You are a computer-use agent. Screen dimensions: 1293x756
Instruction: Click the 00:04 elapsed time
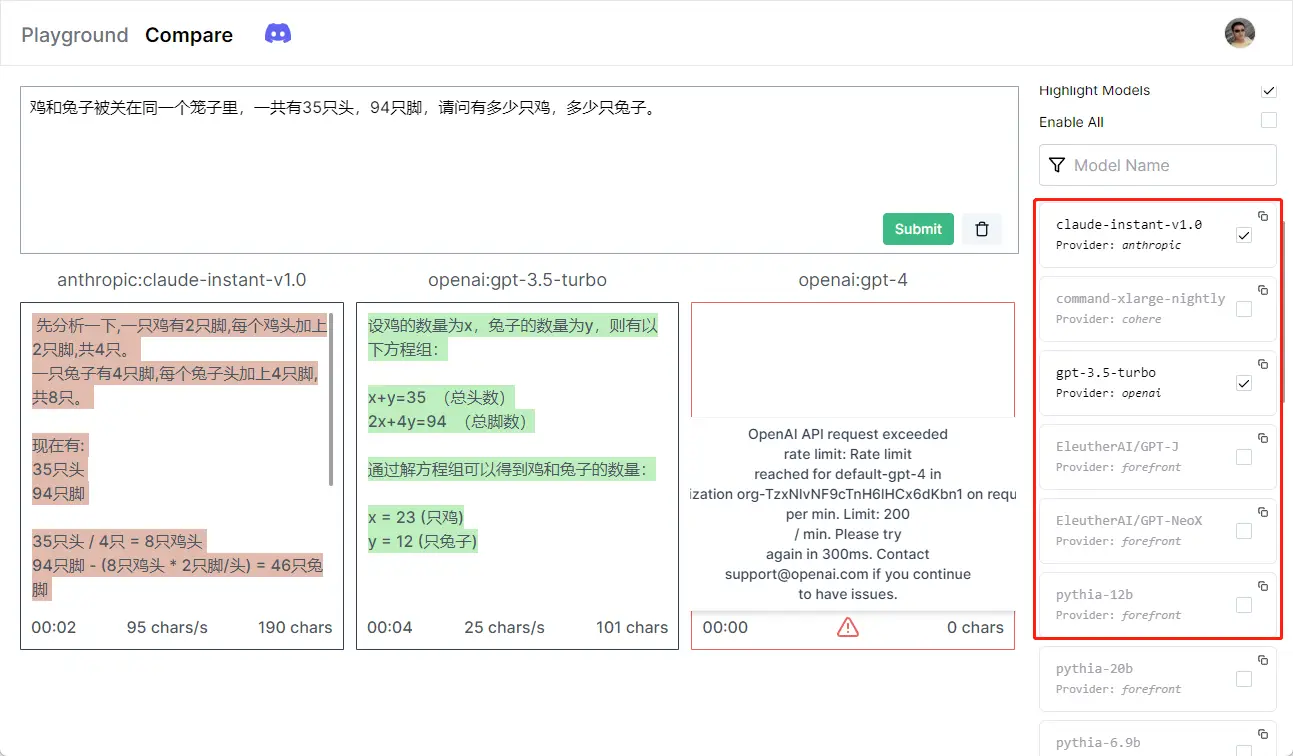pos(389,627)
